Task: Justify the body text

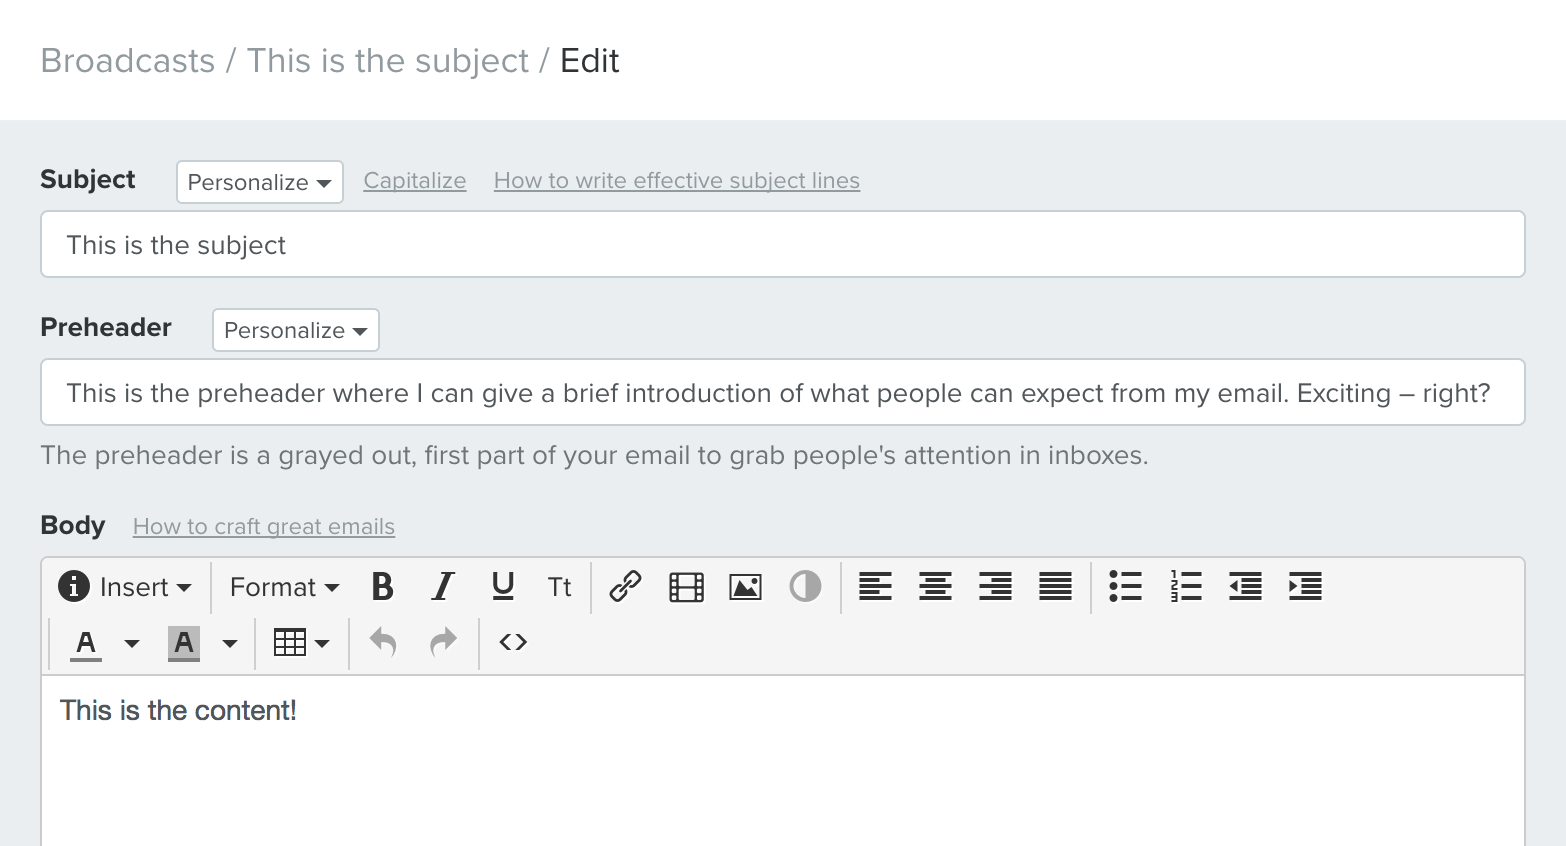Action: 1055,587
